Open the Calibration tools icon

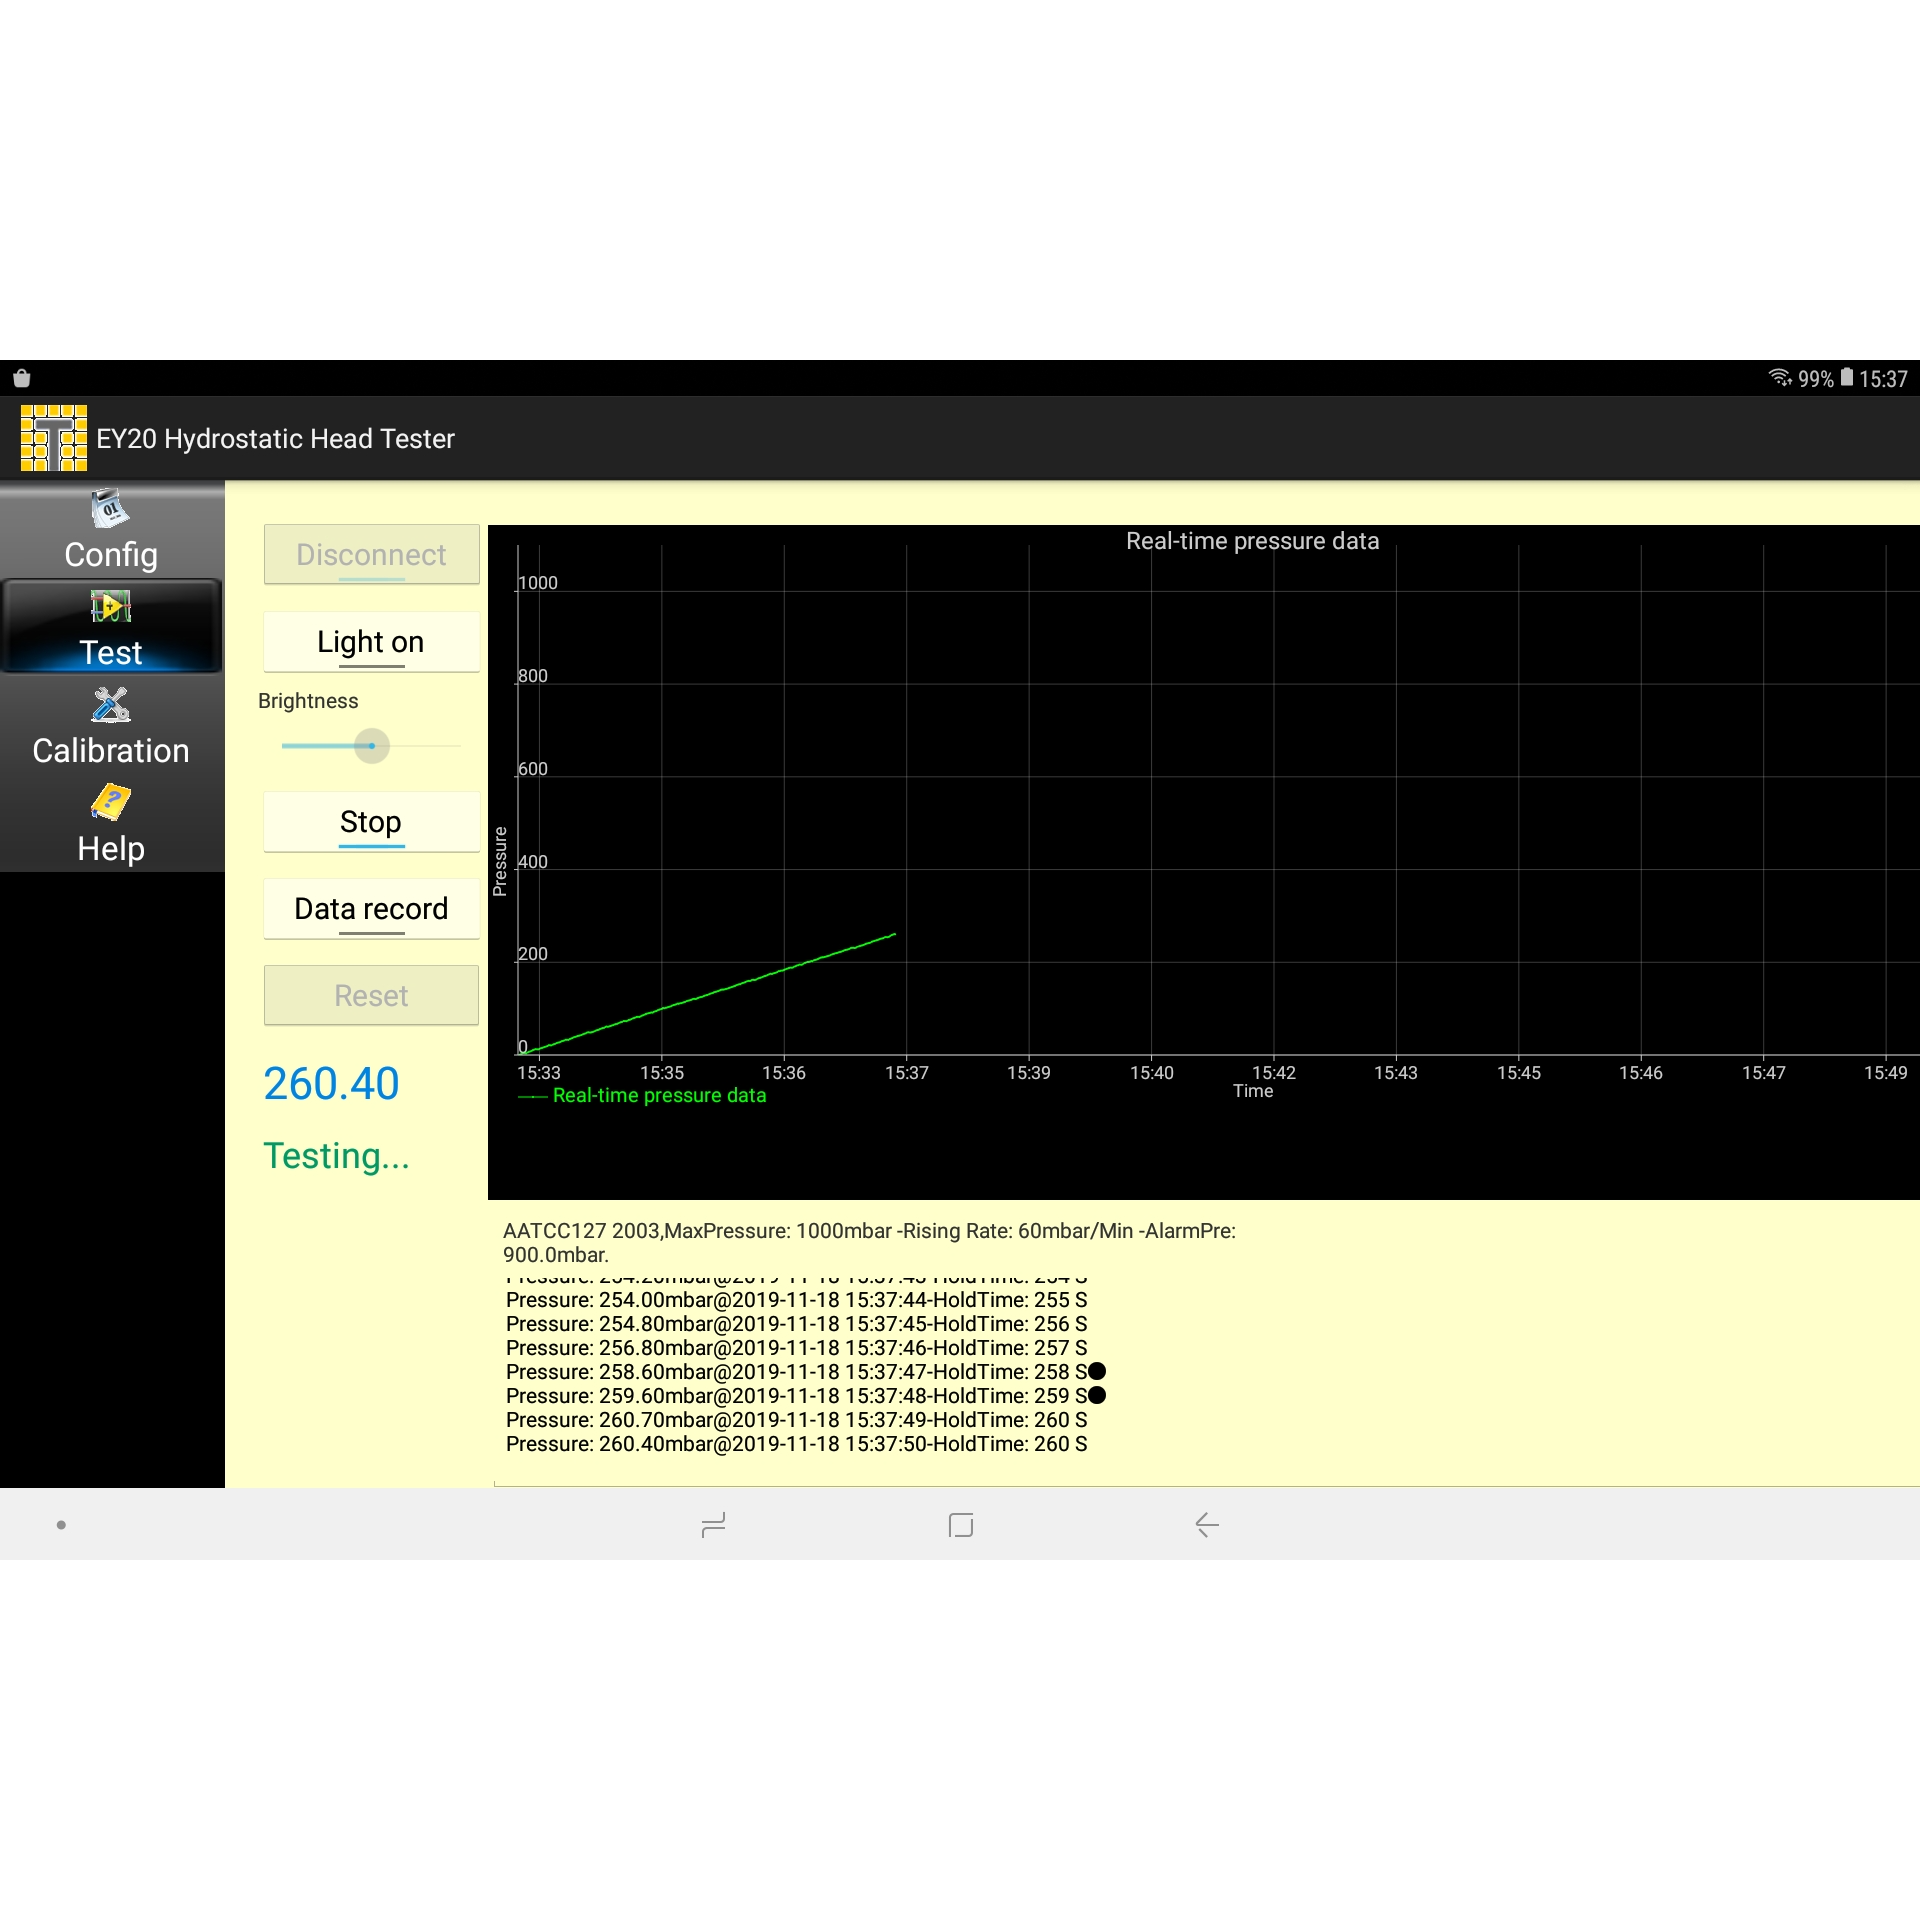coord(111,704)
